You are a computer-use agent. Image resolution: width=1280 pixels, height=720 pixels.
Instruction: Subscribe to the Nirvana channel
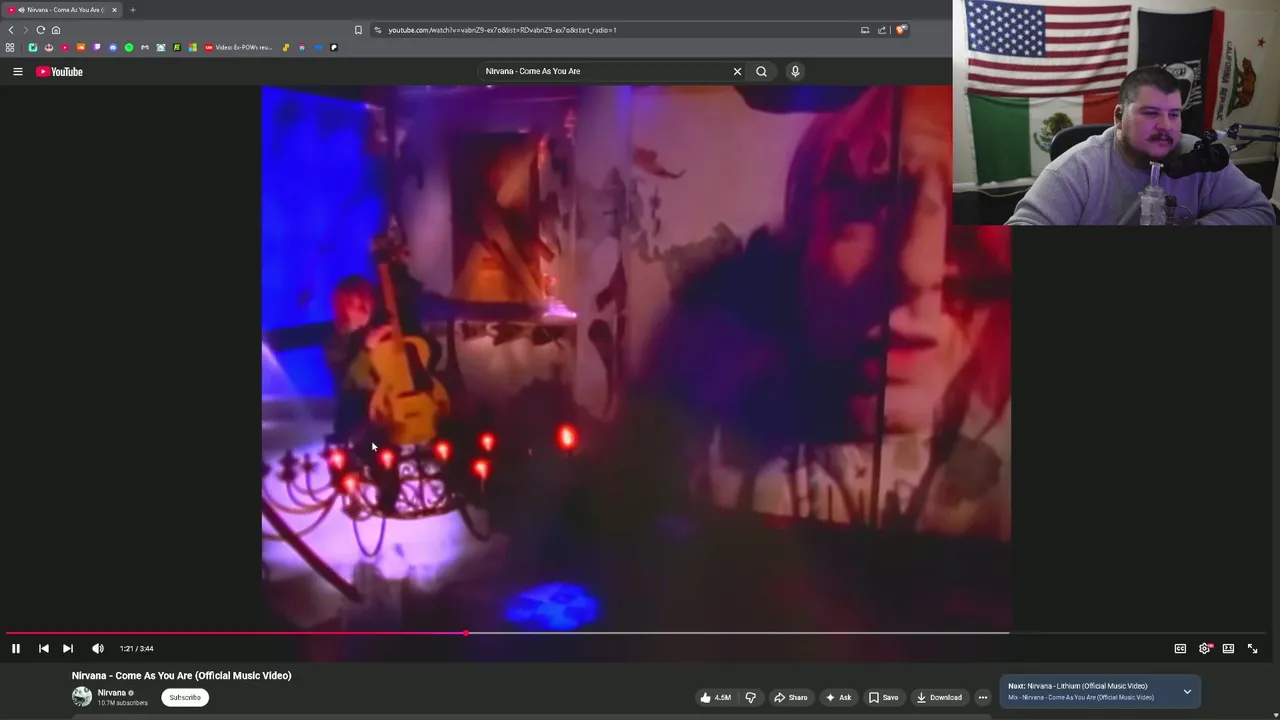point(185,697)
